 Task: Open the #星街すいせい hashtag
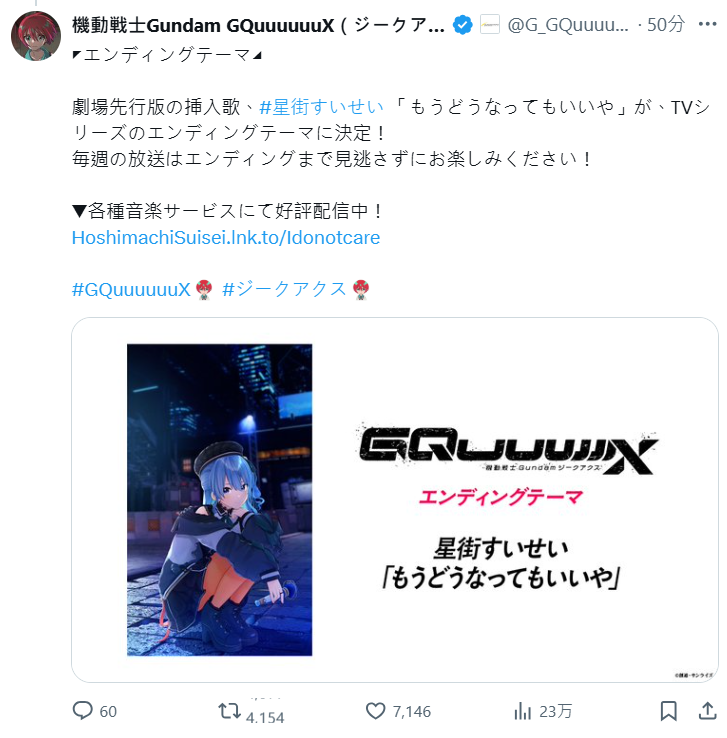pos(321,107)
